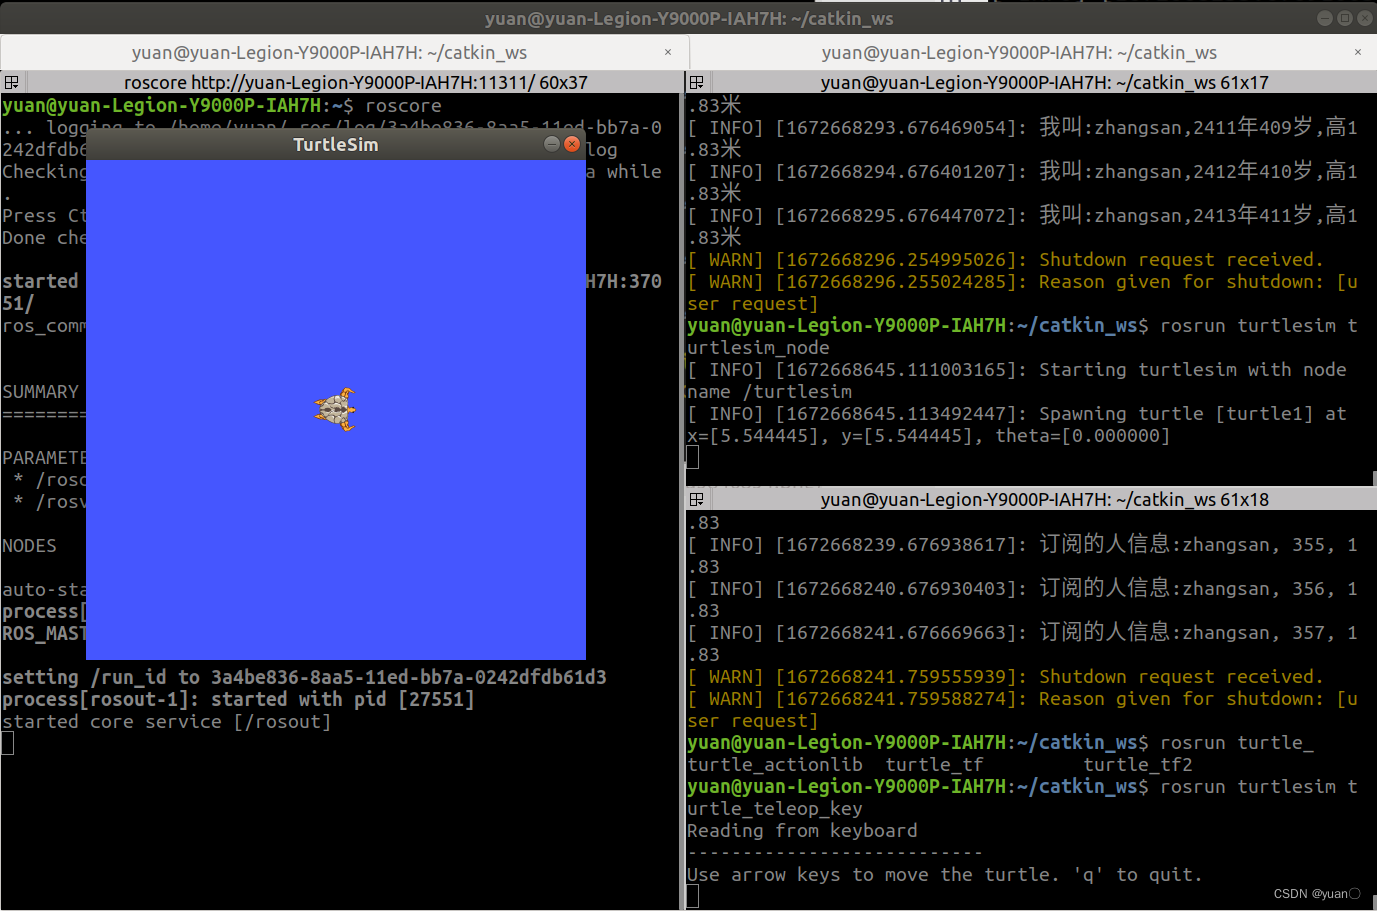1377x911 pixels.
Task: Click 'turtle_tf2' completion suggestion
Action: tap(1138, 764)
